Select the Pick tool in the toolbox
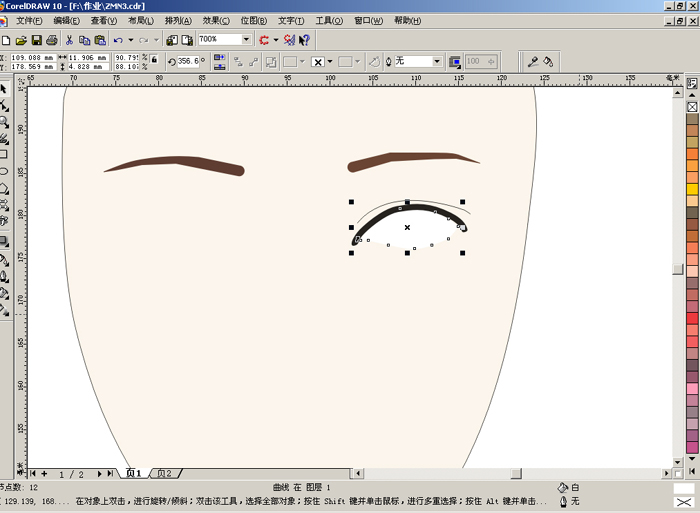Viewport: 700px width, 513px height. pyautogui.click(x=4, y=89)
